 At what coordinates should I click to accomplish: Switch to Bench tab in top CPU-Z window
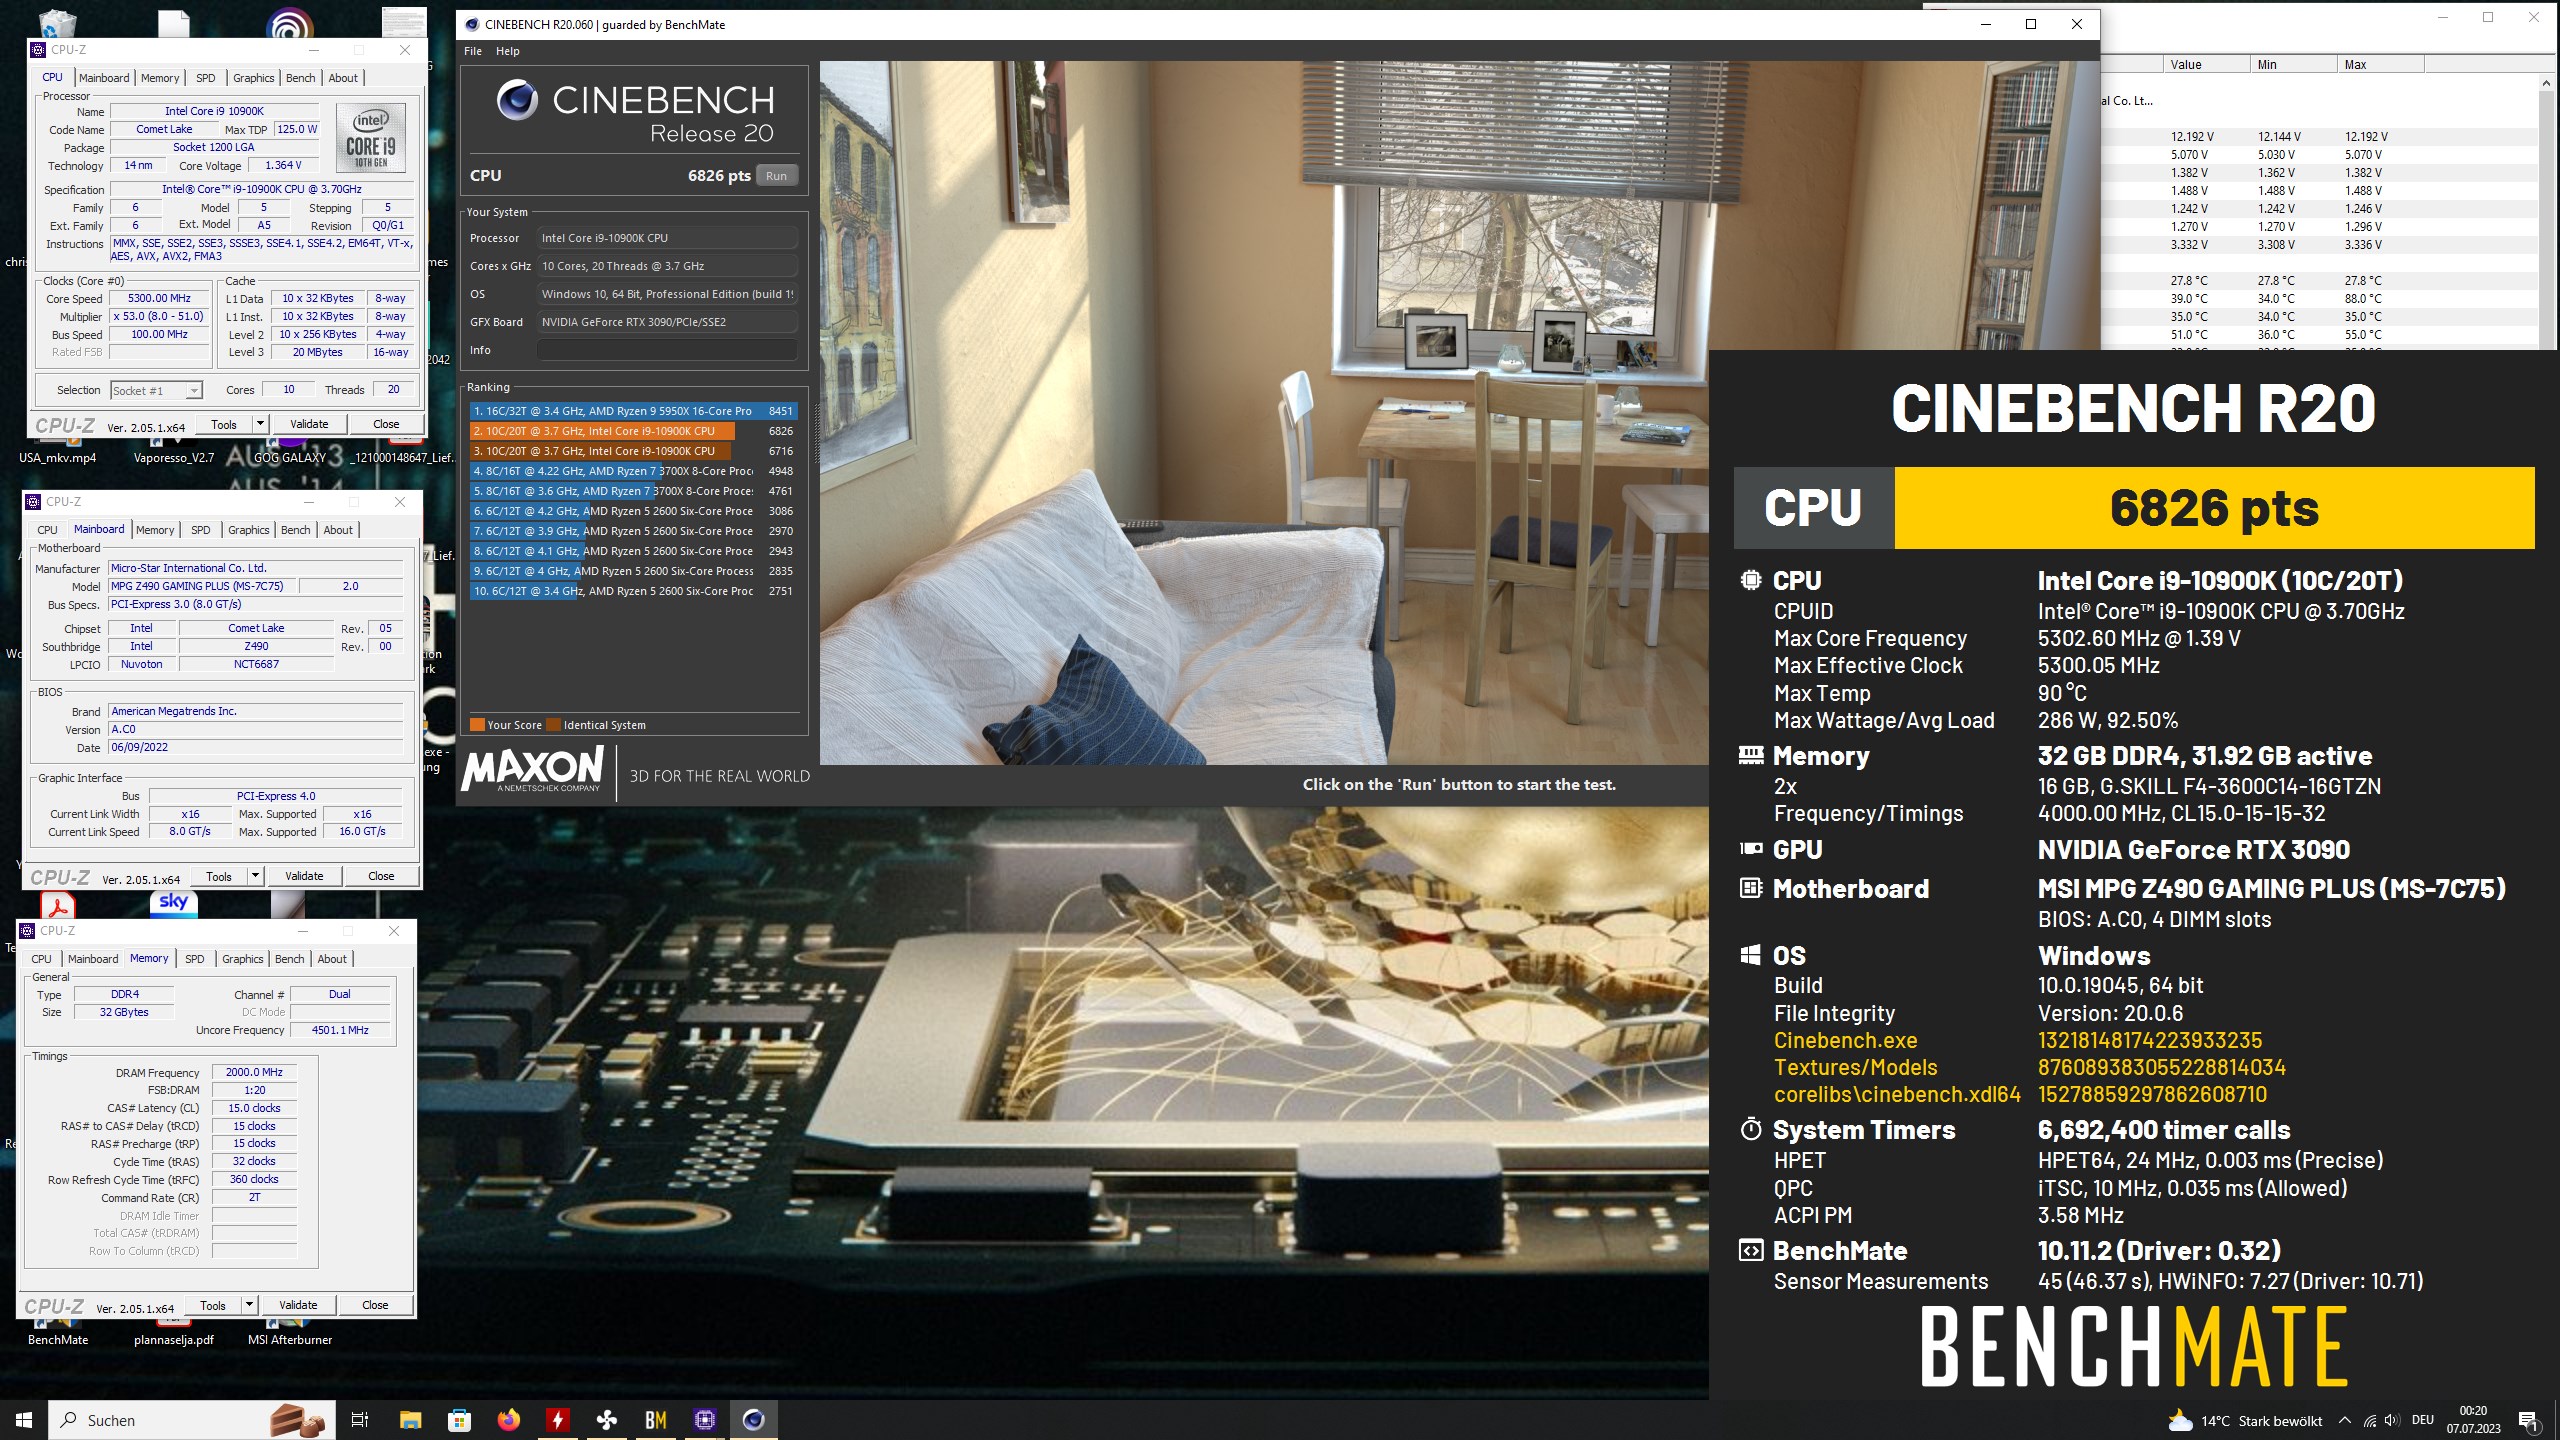(300, 78)
